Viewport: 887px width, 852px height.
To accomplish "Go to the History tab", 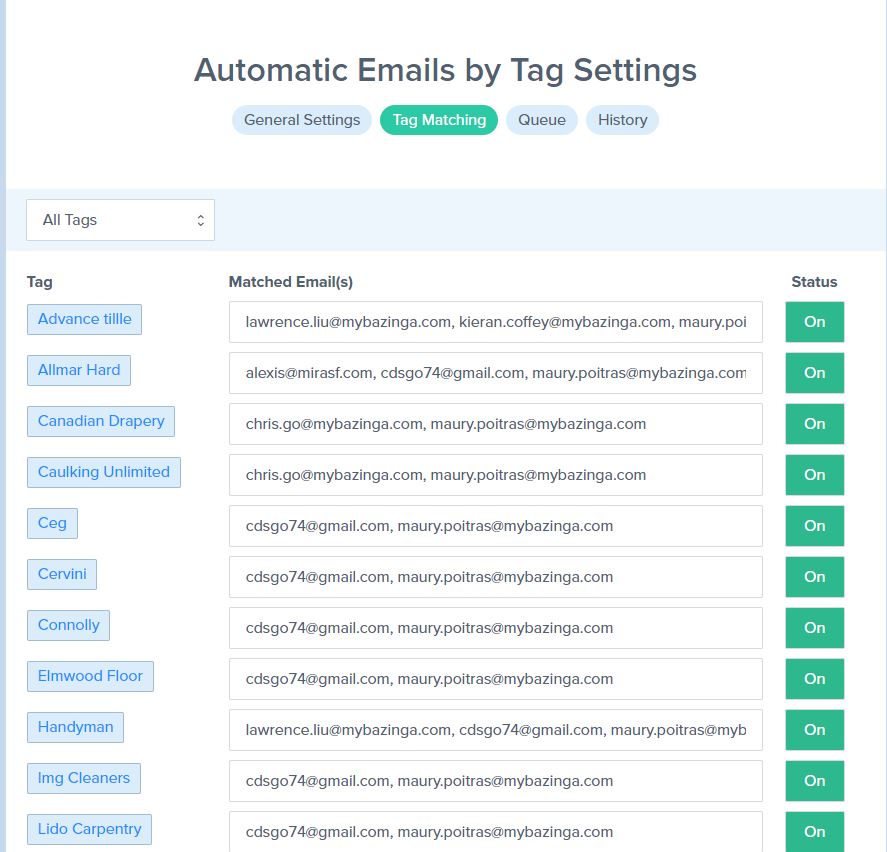I will (x=622, y=120).
